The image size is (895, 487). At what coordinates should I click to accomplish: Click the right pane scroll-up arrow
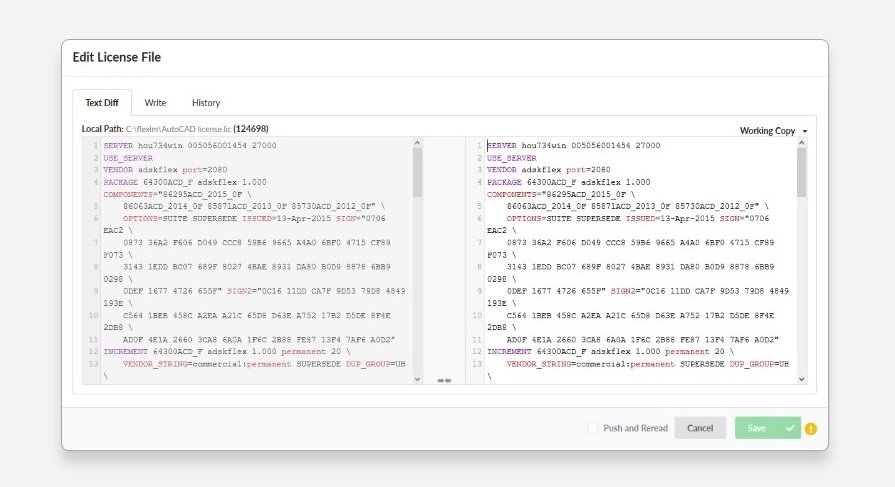[801, 143]
